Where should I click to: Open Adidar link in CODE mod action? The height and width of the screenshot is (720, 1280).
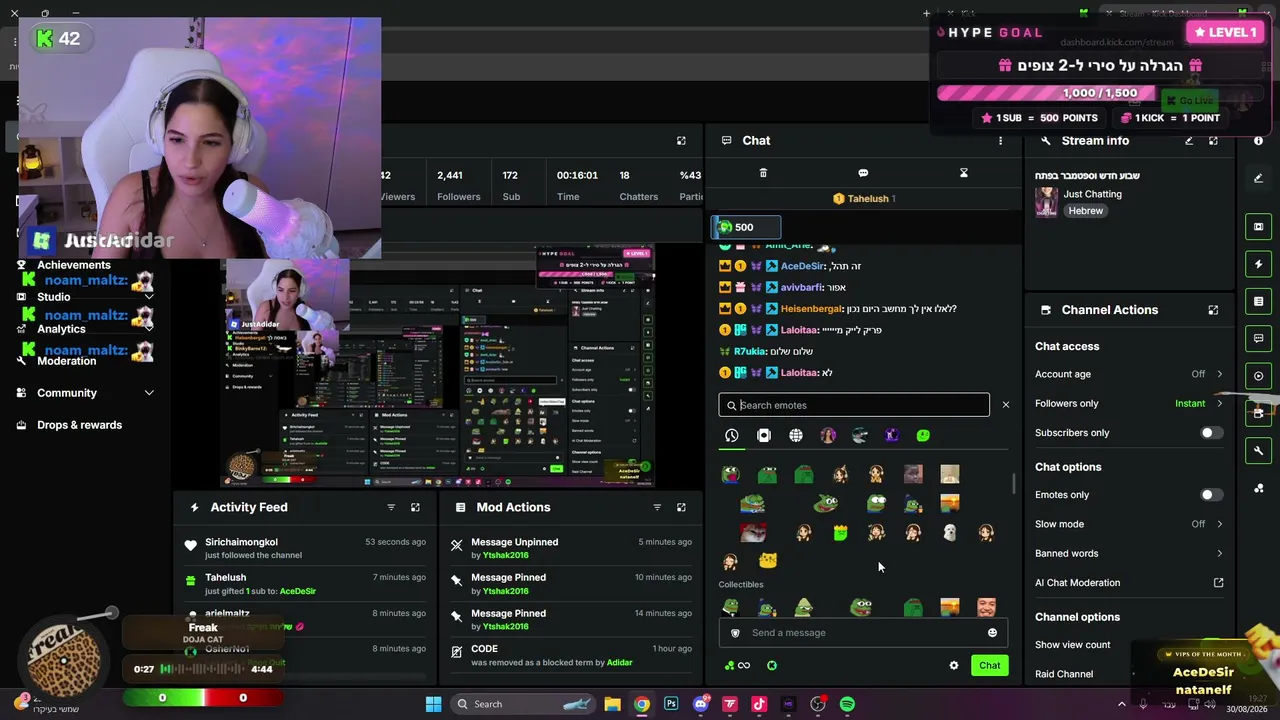coord(619,662)
